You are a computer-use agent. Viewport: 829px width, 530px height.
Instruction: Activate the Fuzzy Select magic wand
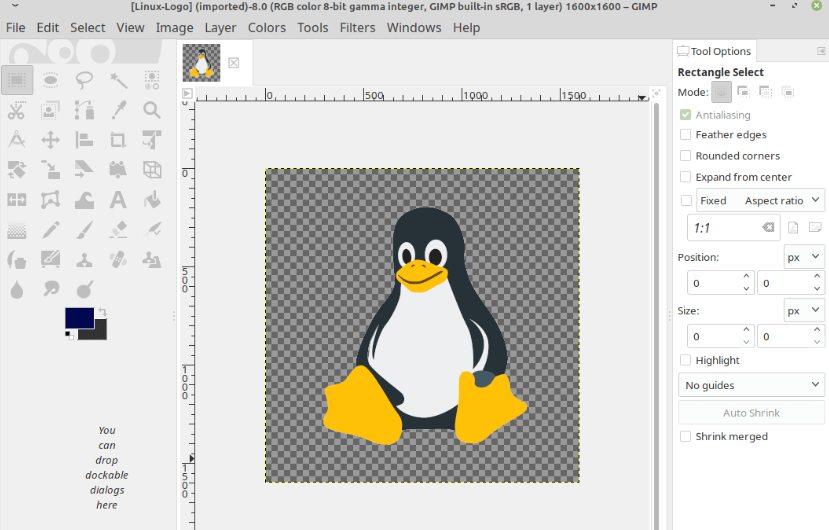coord(118,80)
